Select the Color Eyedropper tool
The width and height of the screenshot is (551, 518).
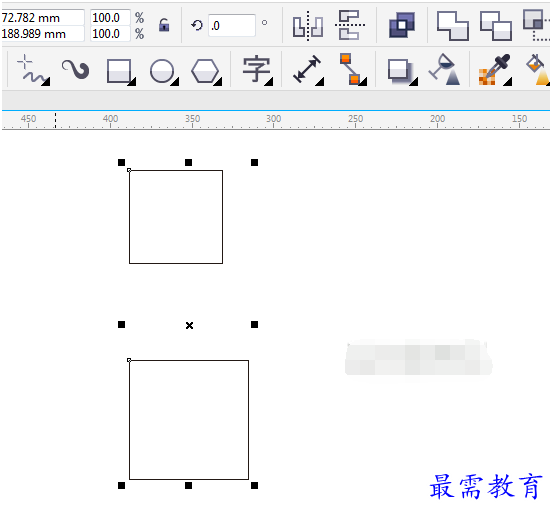click(494, 69)
